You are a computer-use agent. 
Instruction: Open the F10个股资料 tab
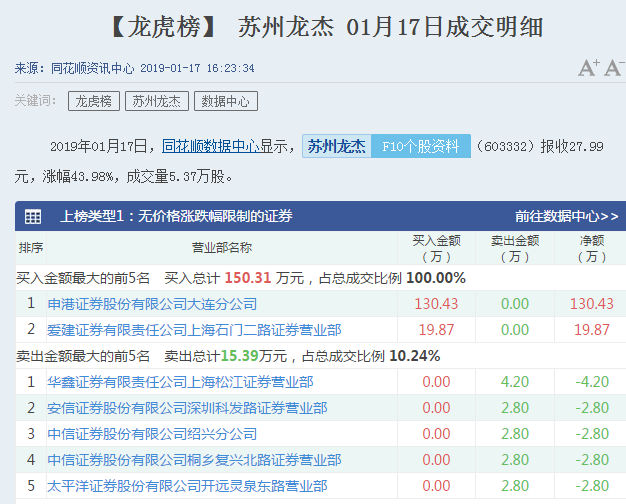pos(420,146)
